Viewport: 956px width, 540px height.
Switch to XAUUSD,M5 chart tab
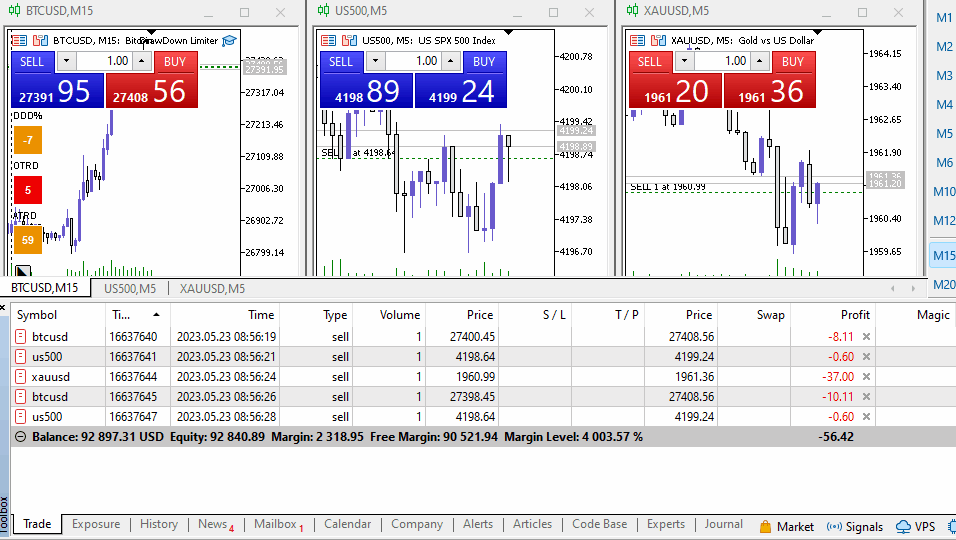click(212, 288)
